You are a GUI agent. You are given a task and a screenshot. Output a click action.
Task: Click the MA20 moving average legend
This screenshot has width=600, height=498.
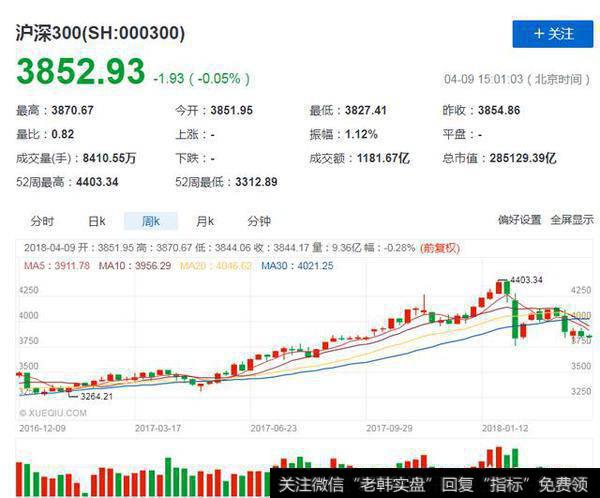click(x=216, y=266)
